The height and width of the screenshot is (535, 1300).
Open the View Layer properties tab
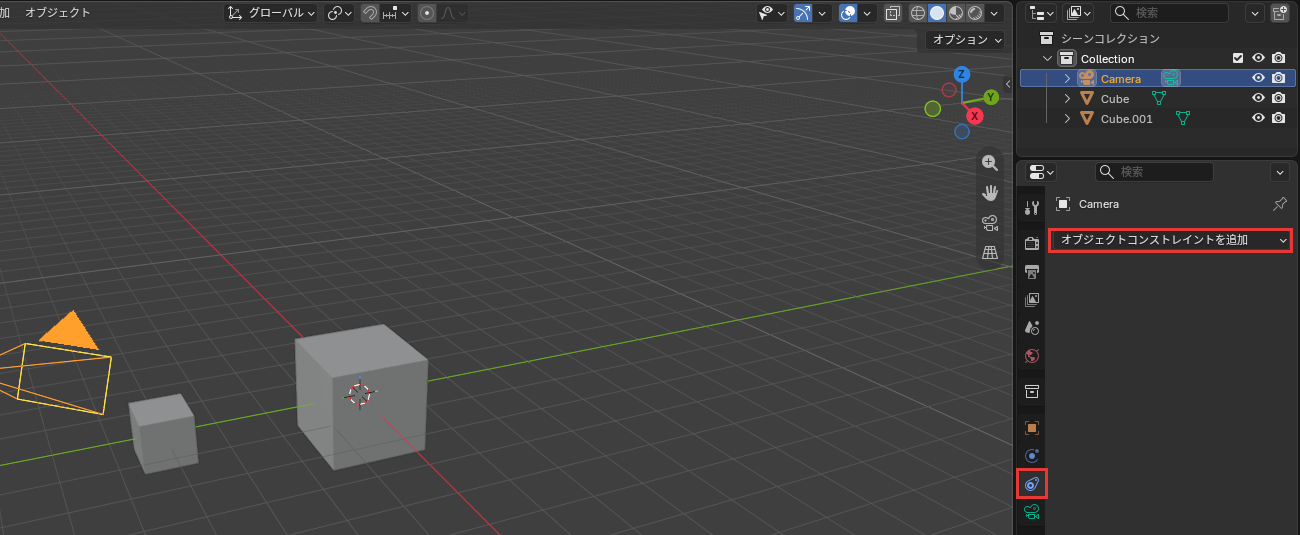[1033, 299]
